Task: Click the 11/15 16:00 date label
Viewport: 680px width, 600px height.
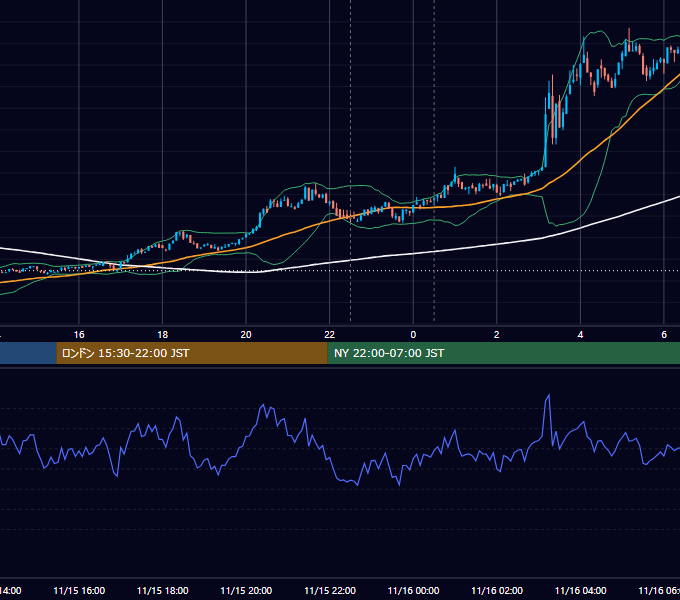Action: pyautogui.click(x=79, y=590)
